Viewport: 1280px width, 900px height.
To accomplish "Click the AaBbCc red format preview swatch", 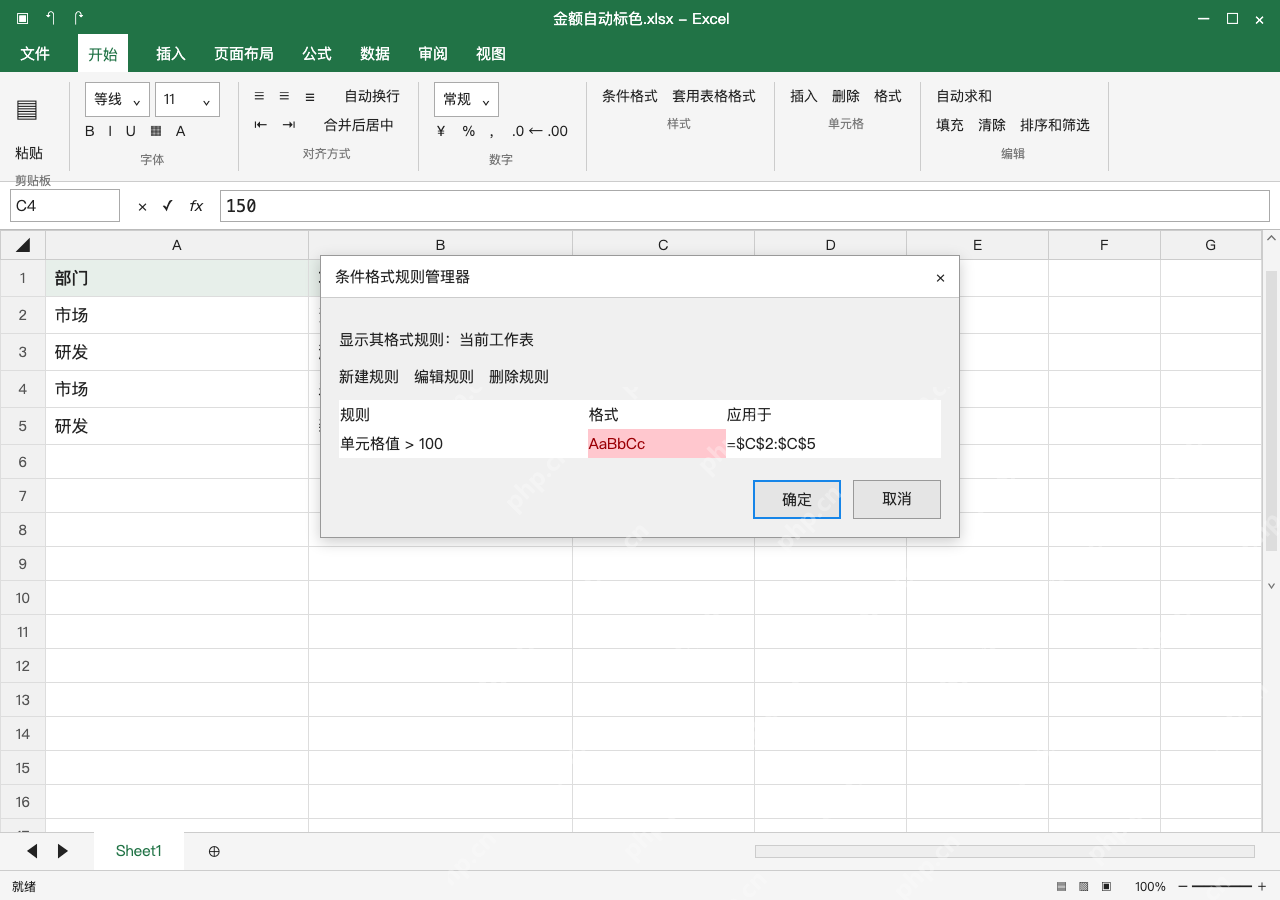I will tap(657, 444).
